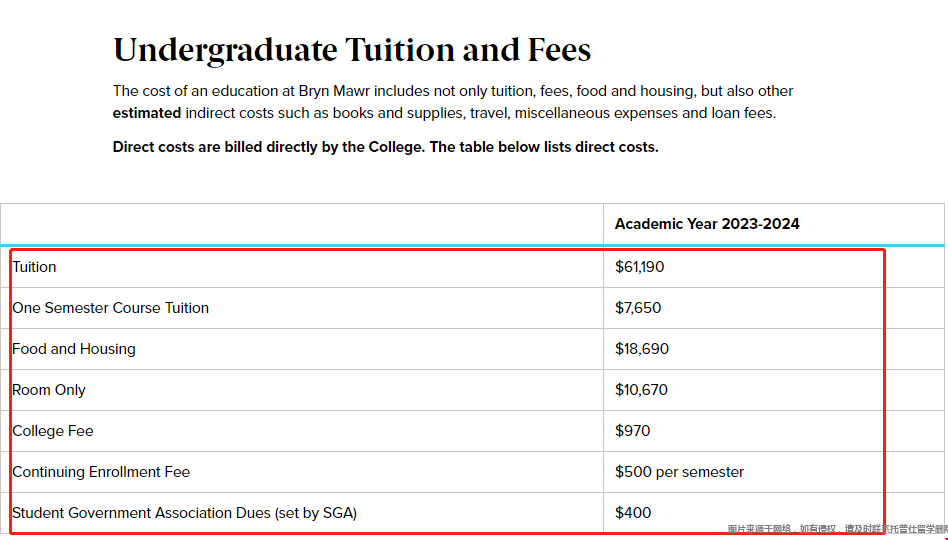Click the $7,650 amount cell
948x540 pixels.
coord(638,308)
